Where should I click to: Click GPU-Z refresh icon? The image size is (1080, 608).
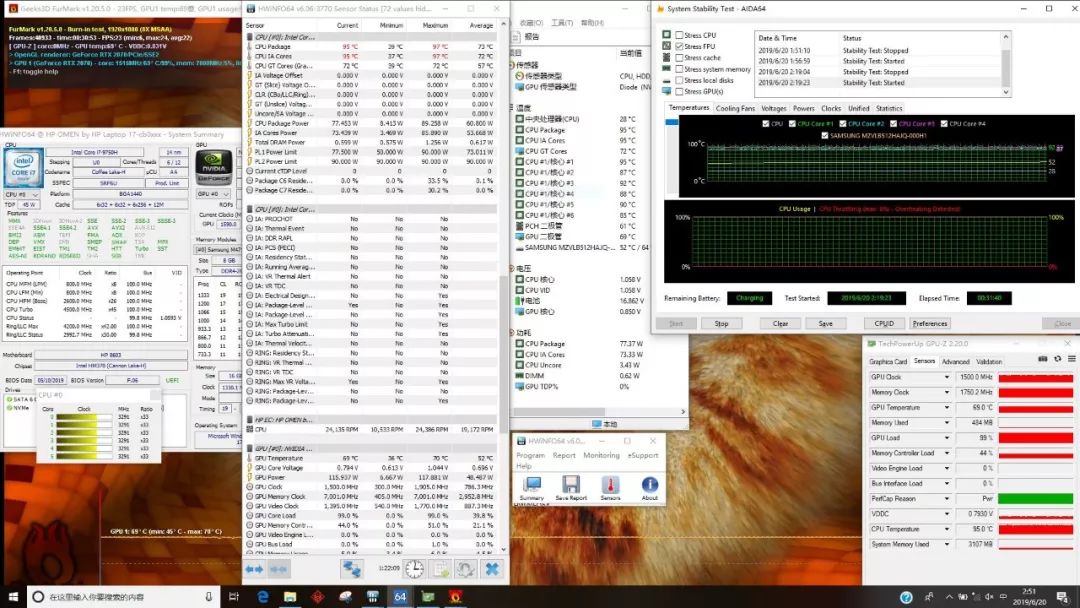(x=1058, y=359)
